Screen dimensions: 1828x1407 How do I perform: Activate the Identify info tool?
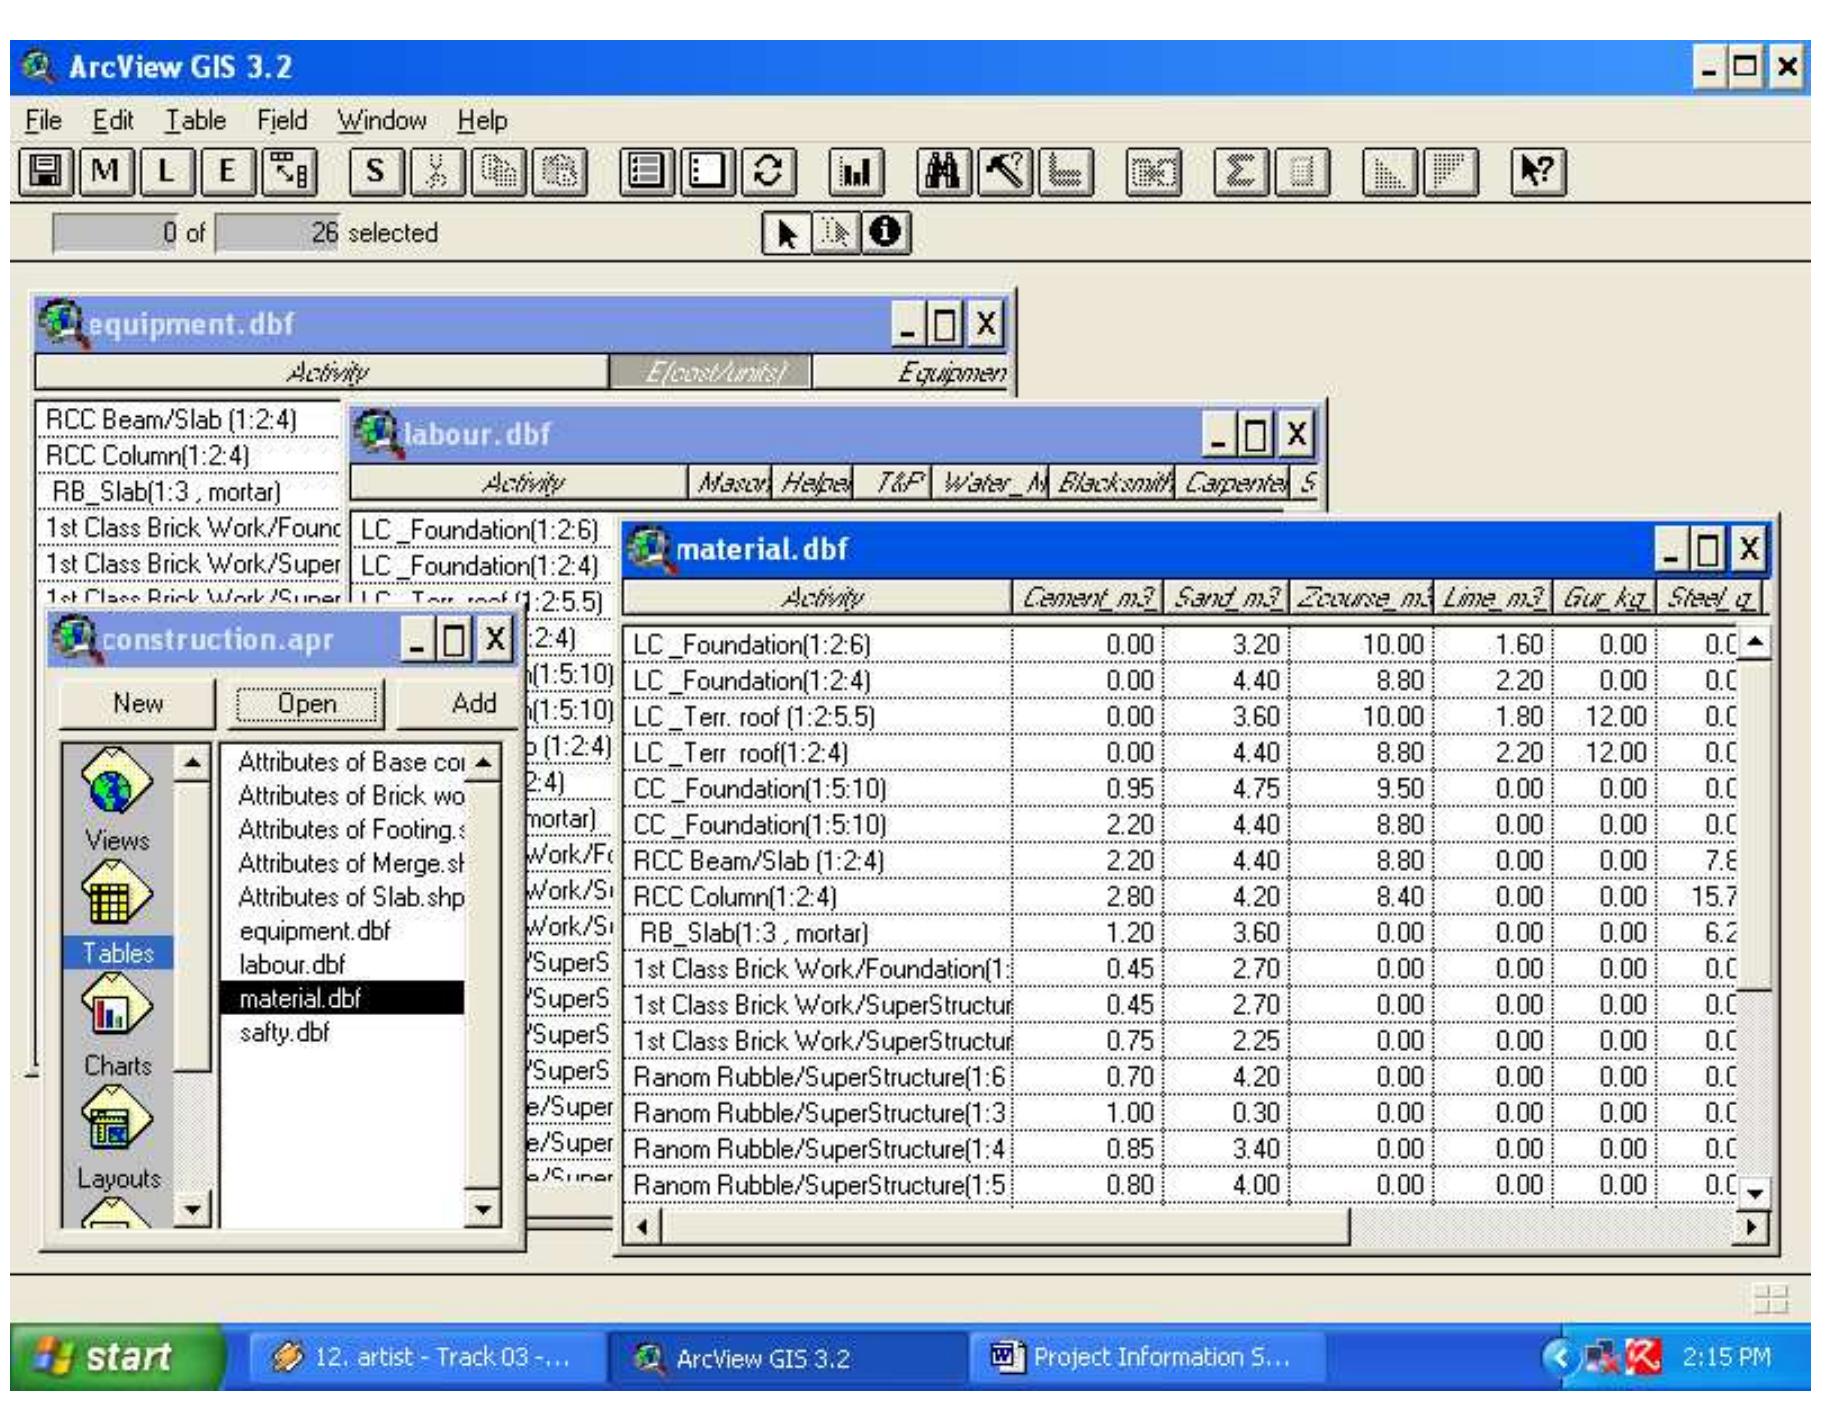[885, 233]
